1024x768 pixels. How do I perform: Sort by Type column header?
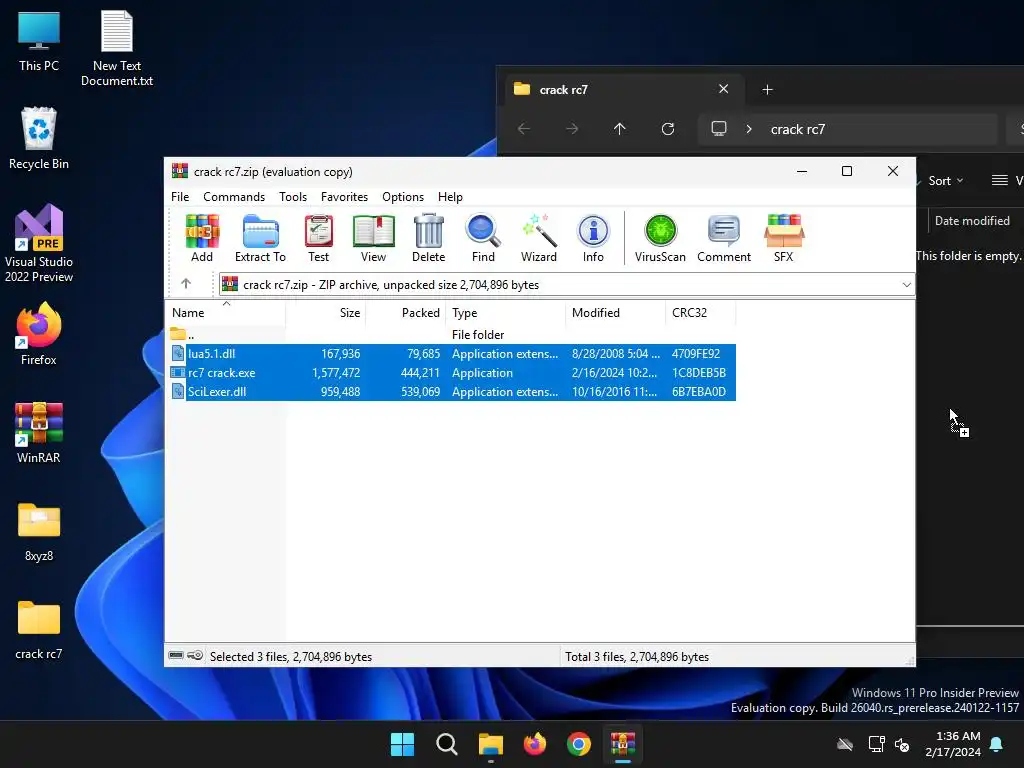[x=505, y=313]
